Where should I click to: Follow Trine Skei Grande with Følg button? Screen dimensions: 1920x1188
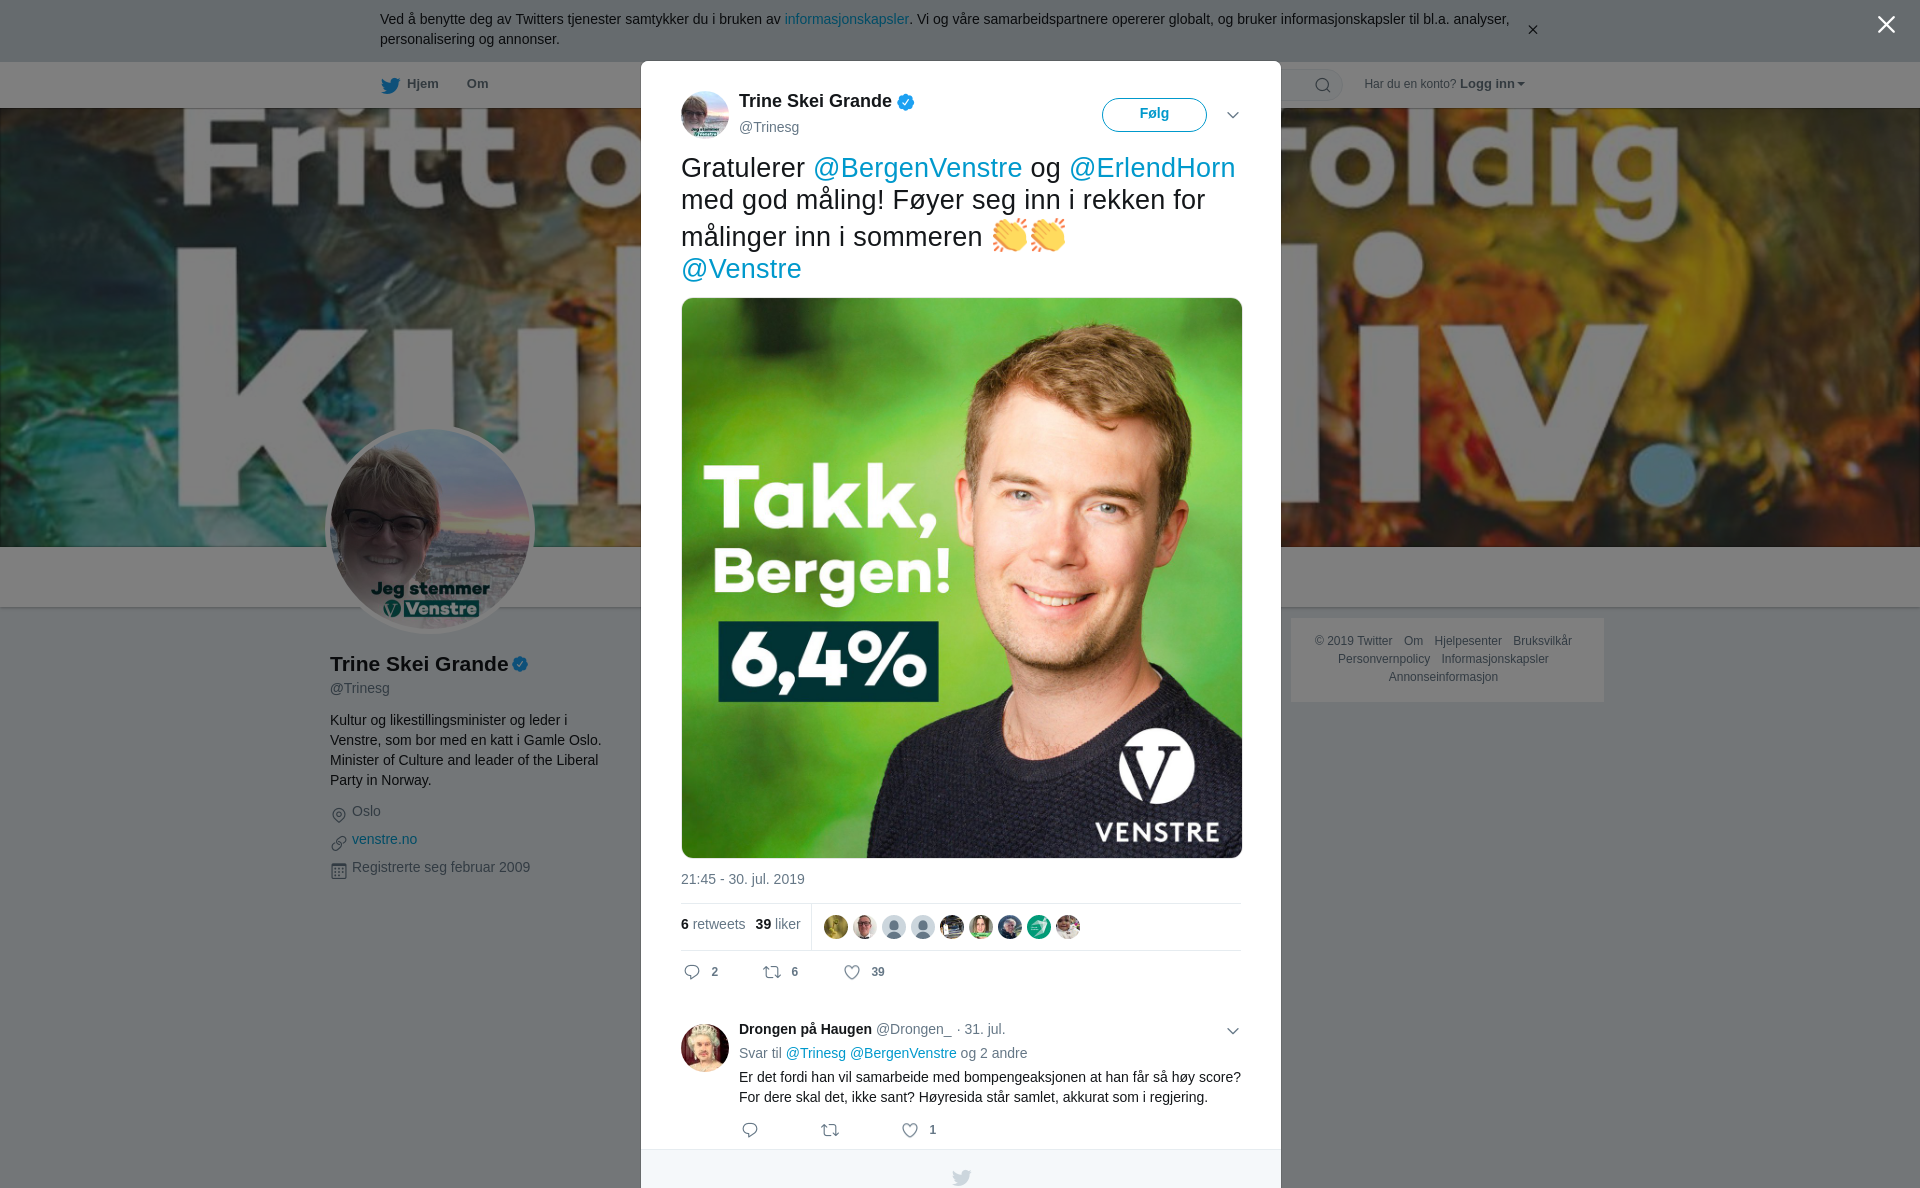tap(1154, 115)
